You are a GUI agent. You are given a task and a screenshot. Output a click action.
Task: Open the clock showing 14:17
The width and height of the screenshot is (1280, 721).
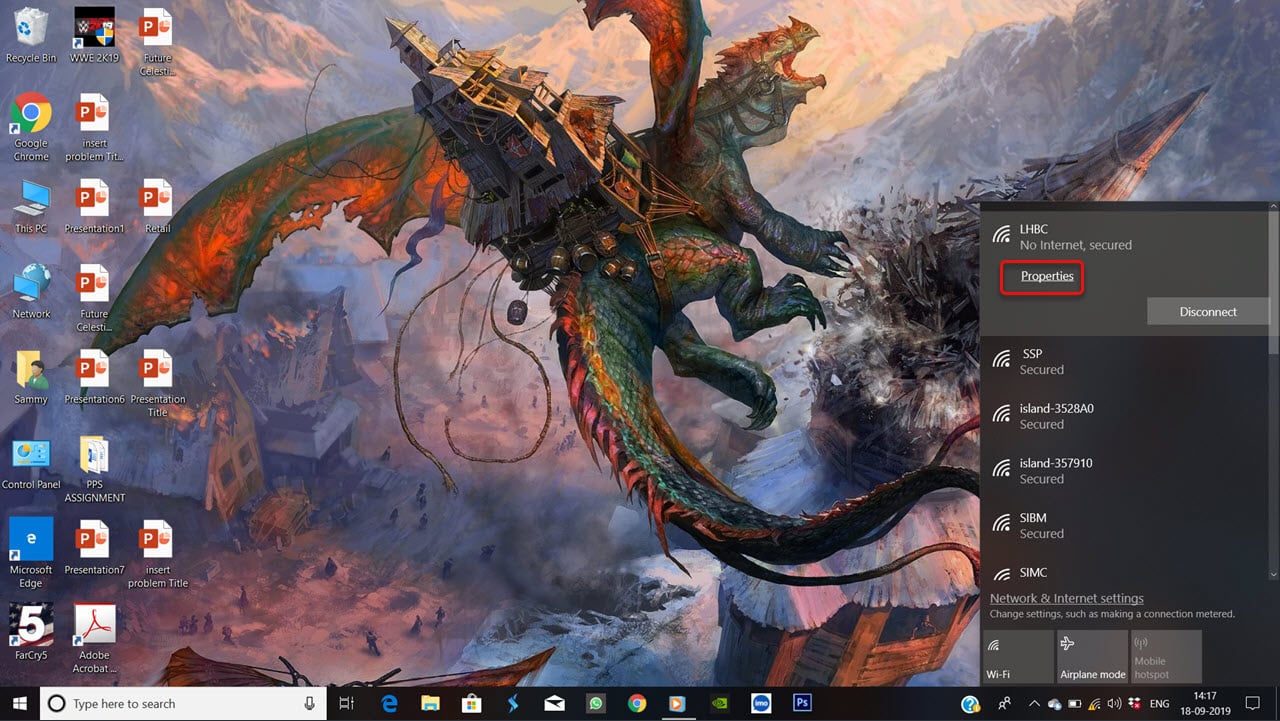[1207, 704]
